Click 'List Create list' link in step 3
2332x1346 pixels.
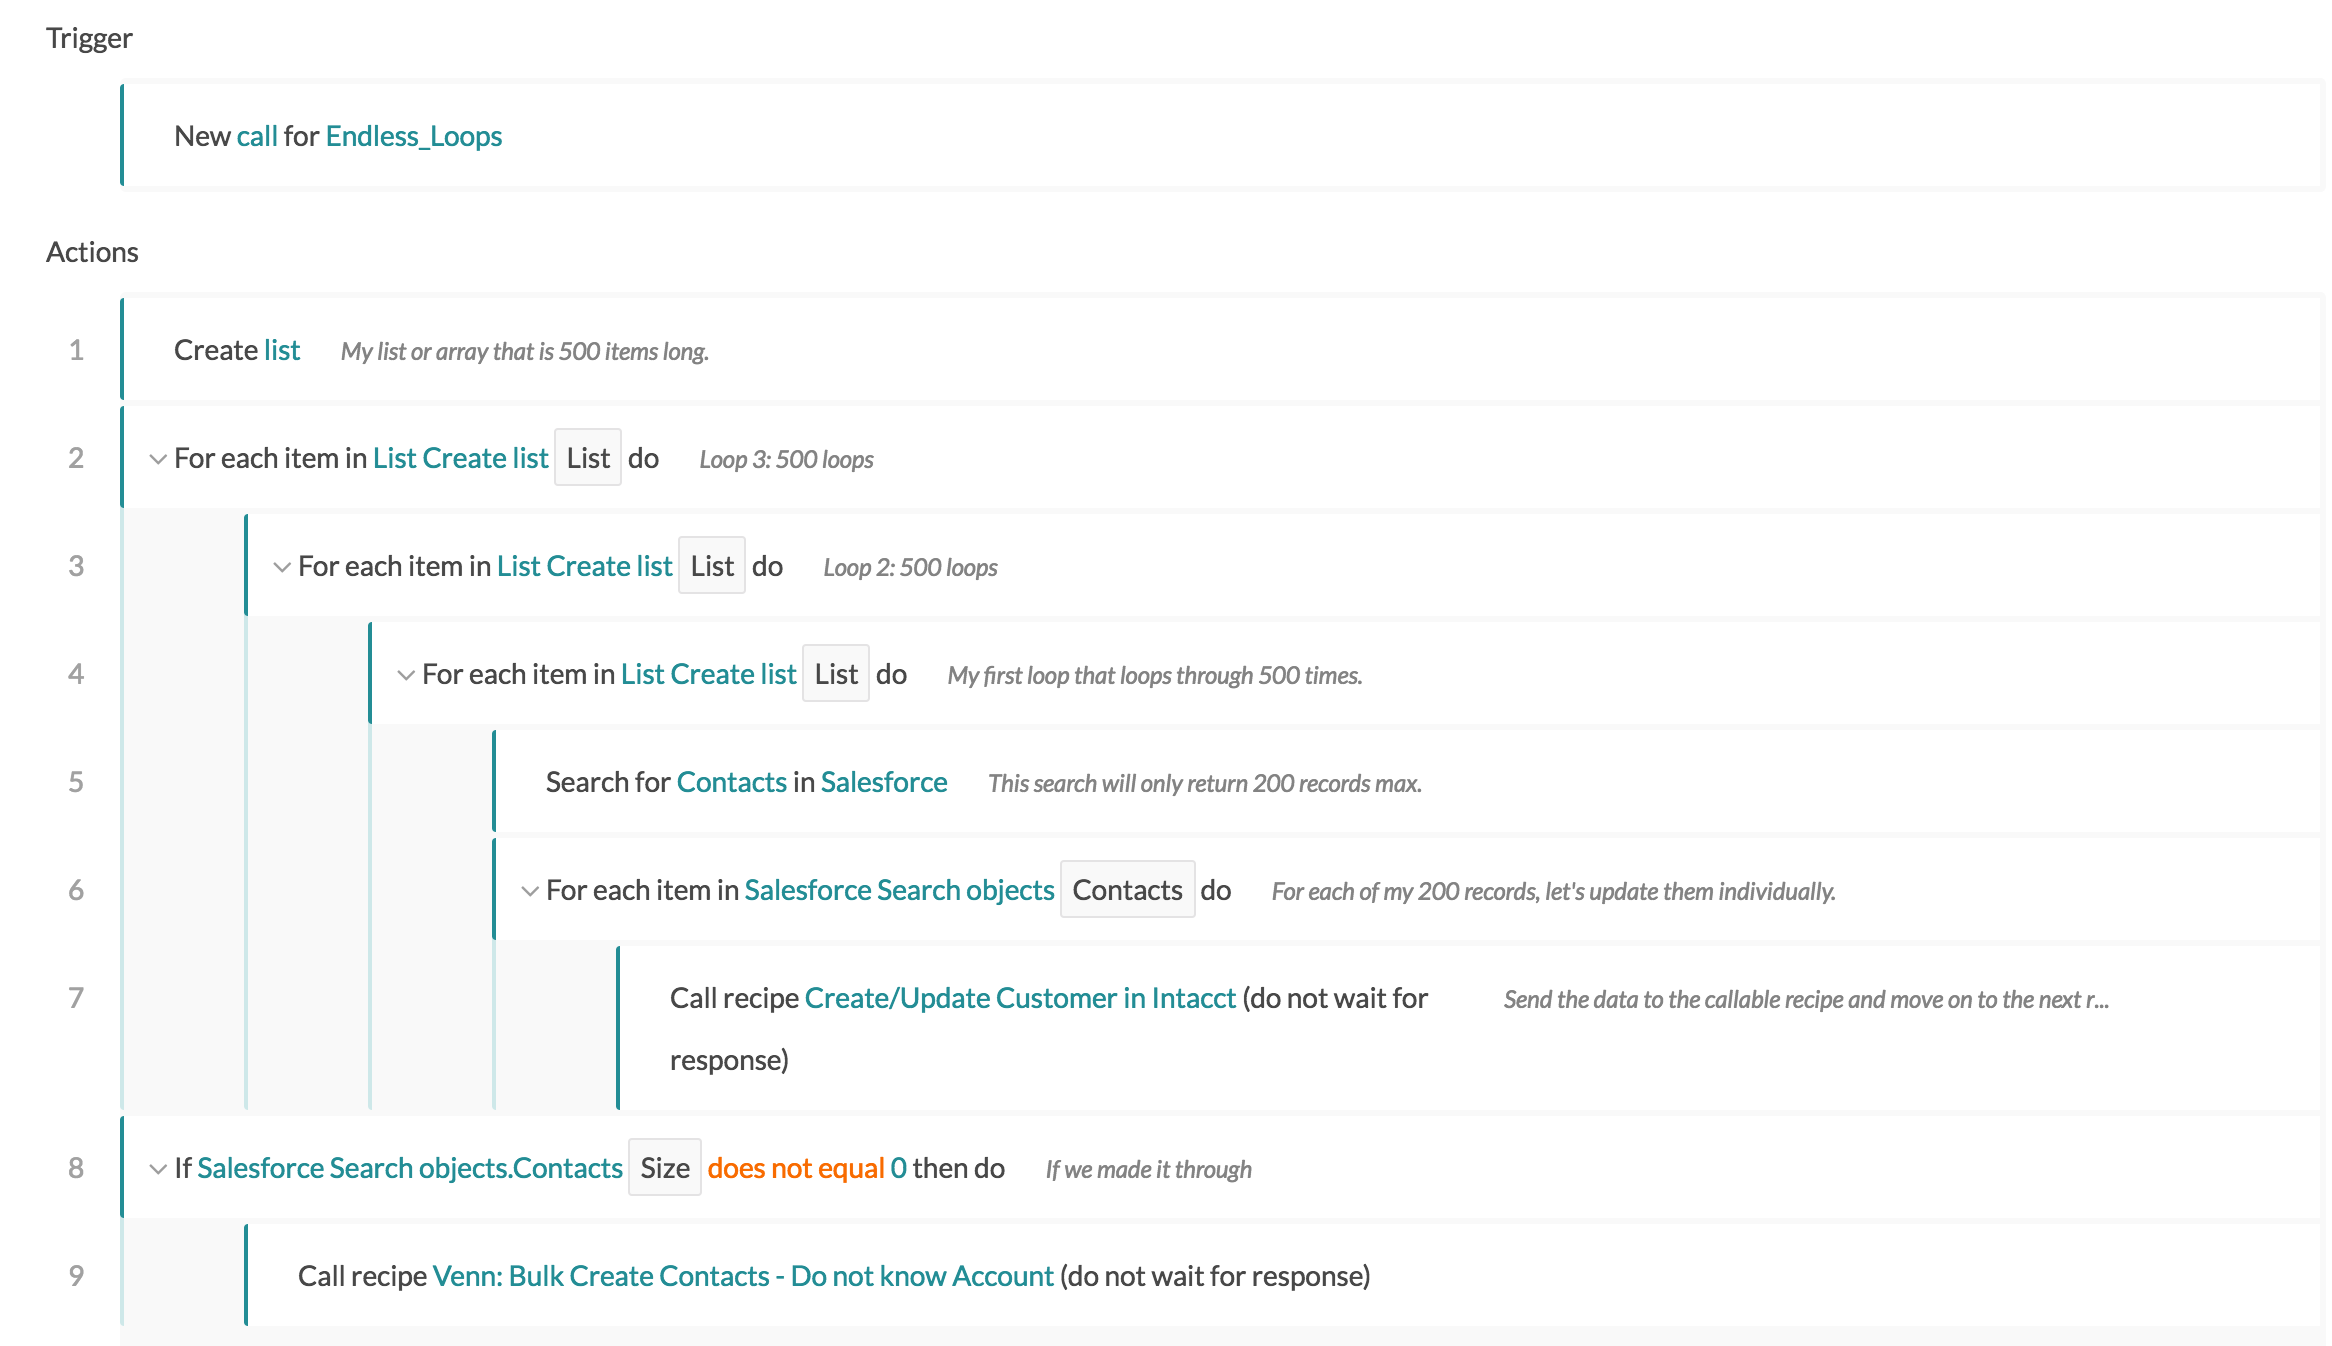[585, 566]
